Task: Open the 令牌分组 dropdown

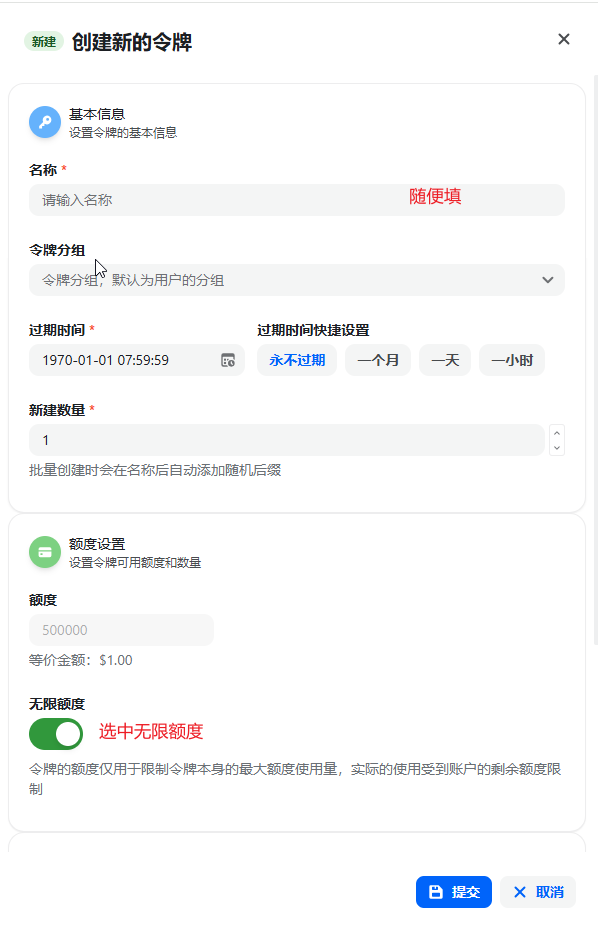Action: coord(297,280)
